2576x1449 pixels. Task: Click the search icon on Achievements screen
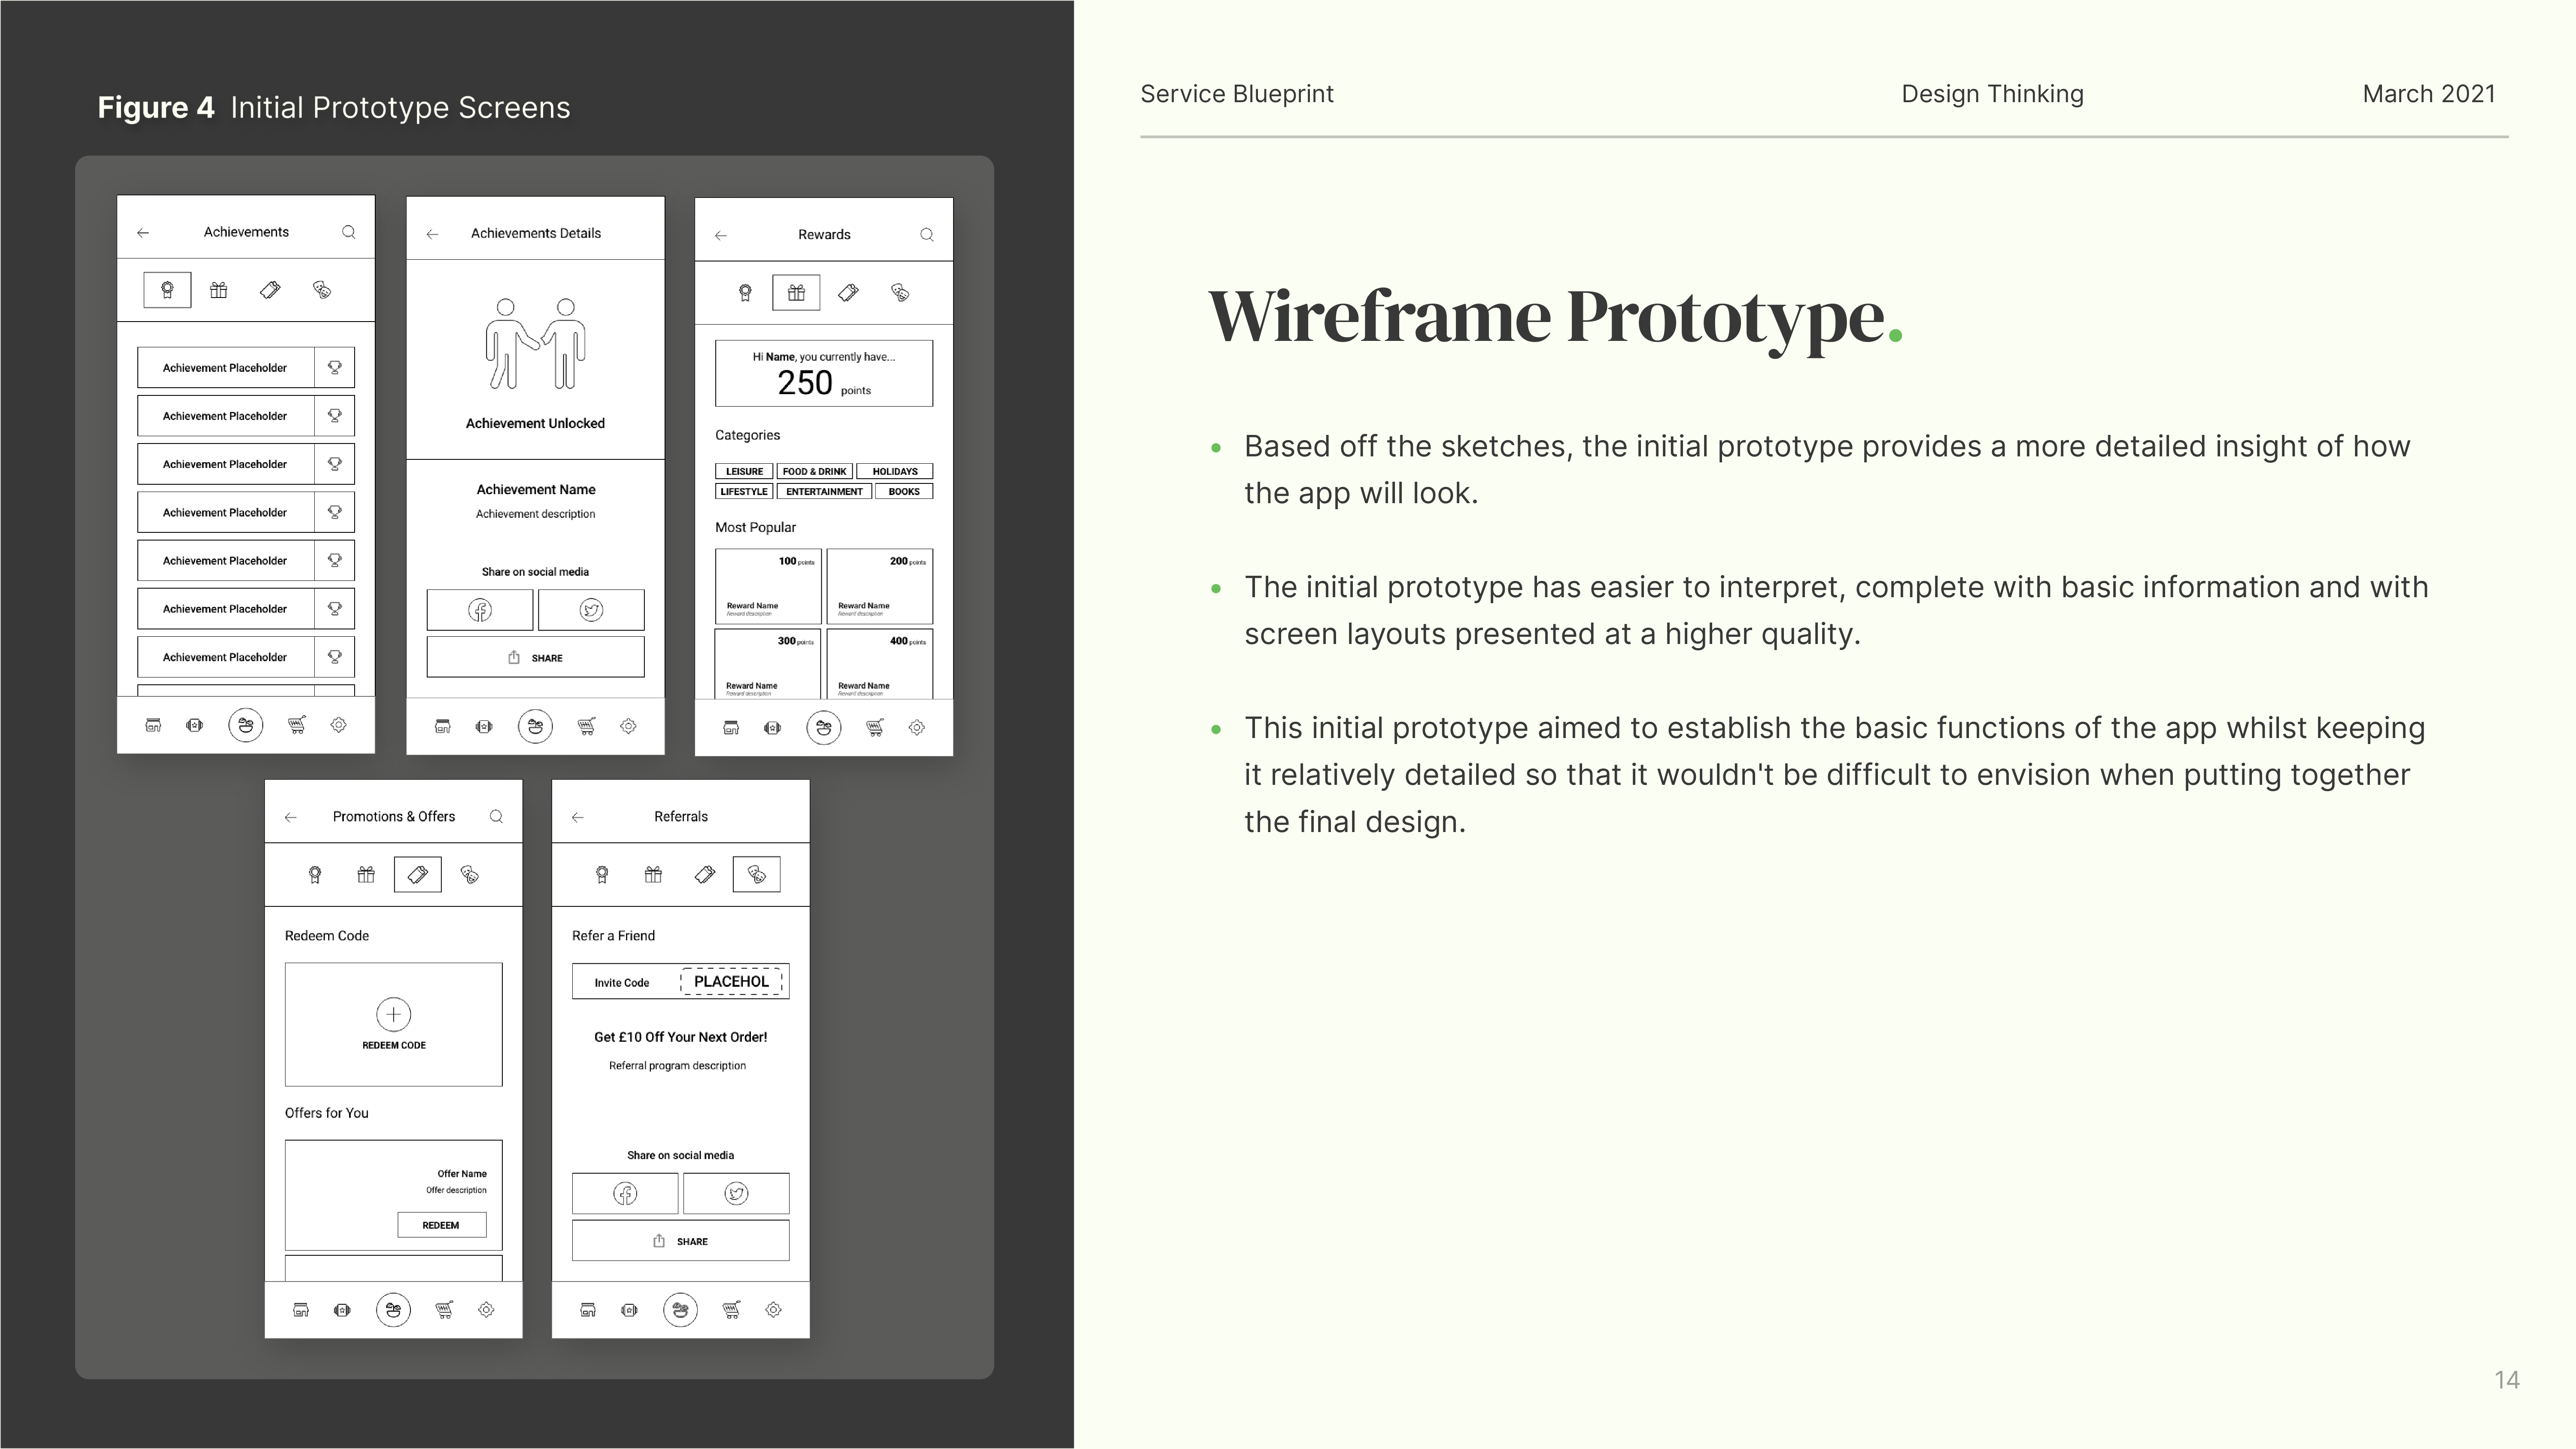(348, 232)
